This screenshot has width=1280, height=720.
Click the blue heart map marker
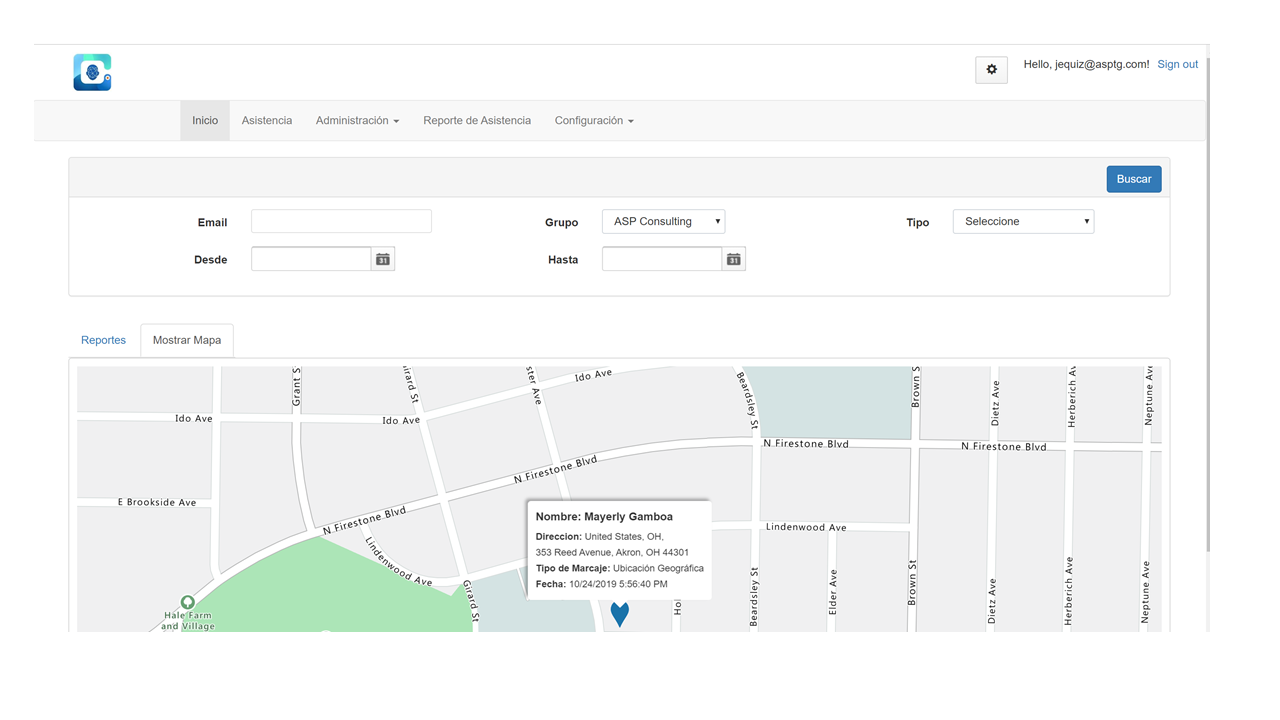(x=620, y=613)
